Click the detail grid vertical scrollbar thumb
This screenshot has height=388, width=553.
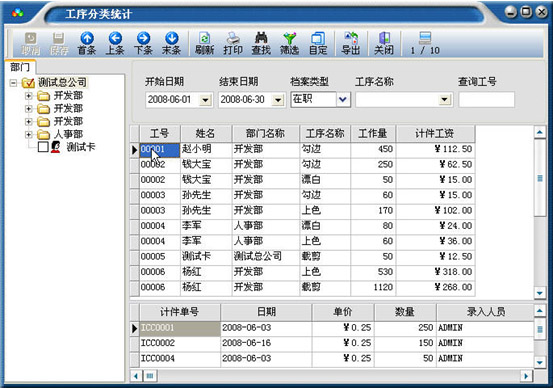pos(540,329)
